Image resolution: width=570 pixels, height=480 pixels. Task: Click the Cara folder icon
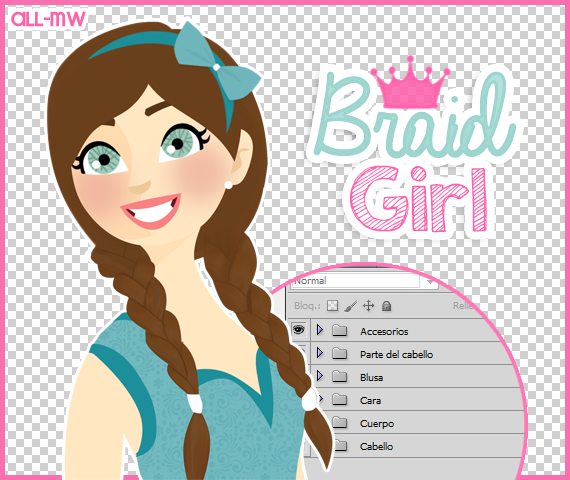pyautogui.click(x=340, y=399)
